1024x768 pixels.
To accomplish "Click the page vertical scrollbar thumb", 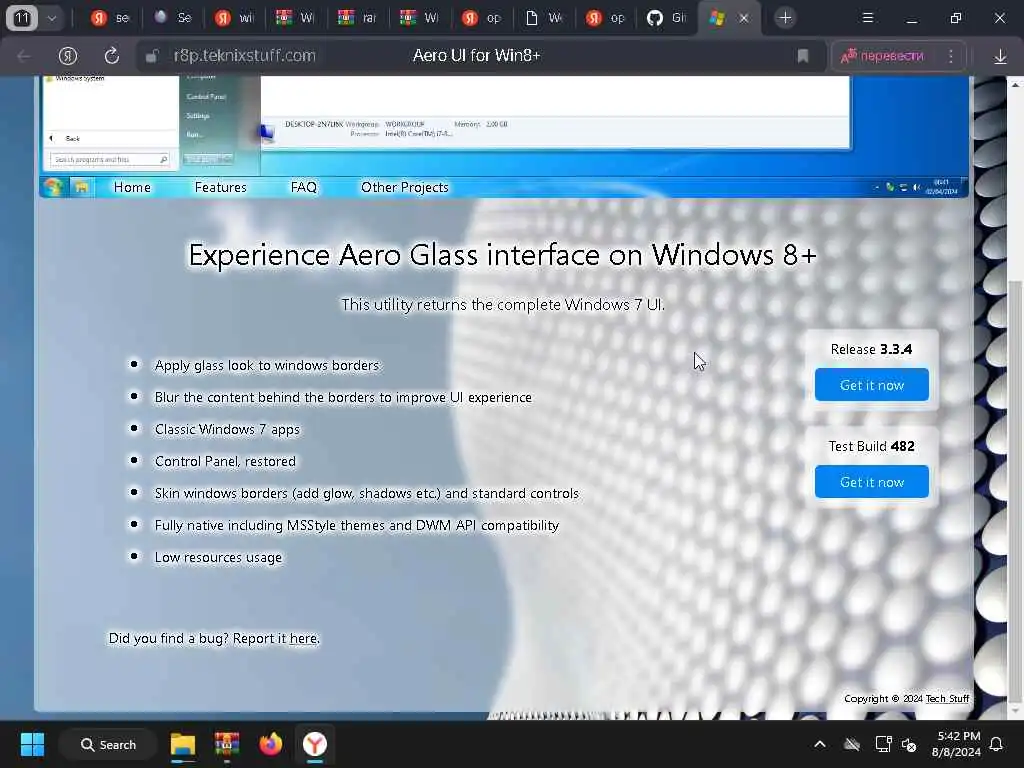I will click(x=1014, y=490).
